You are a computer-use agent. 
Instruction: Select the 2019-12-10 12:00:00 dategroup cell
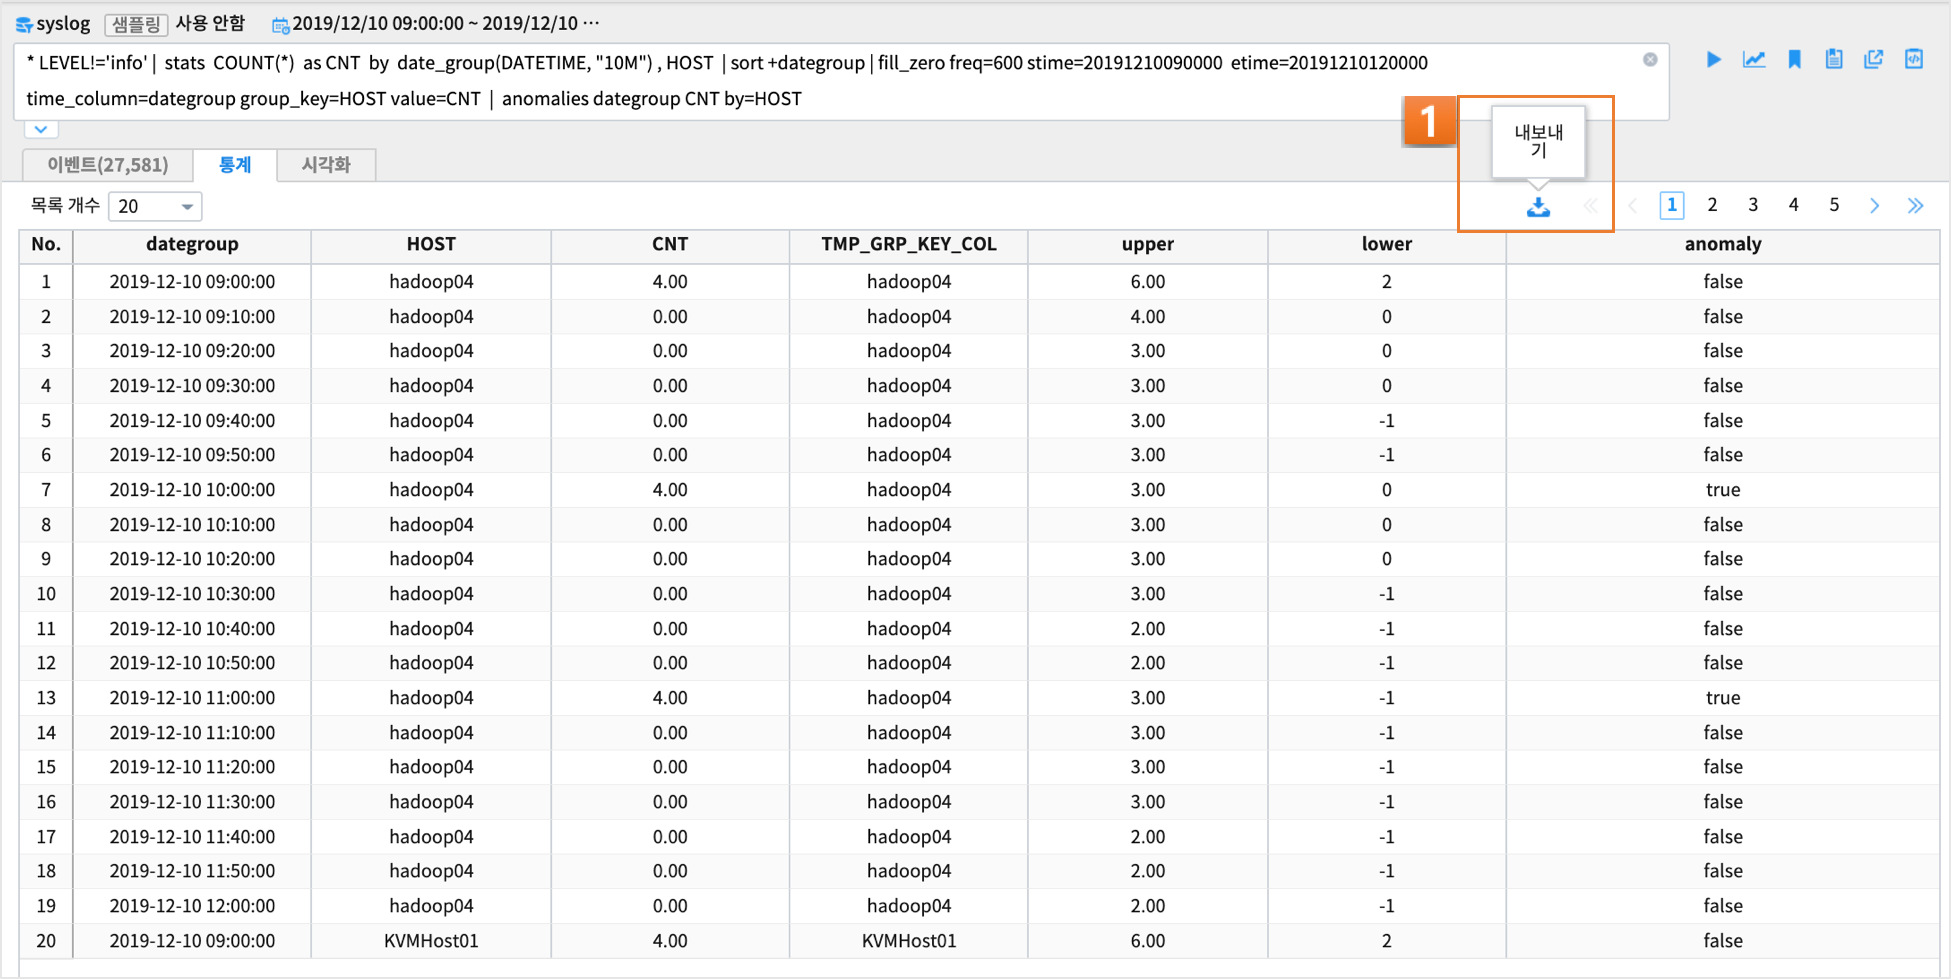coord(192,906)
